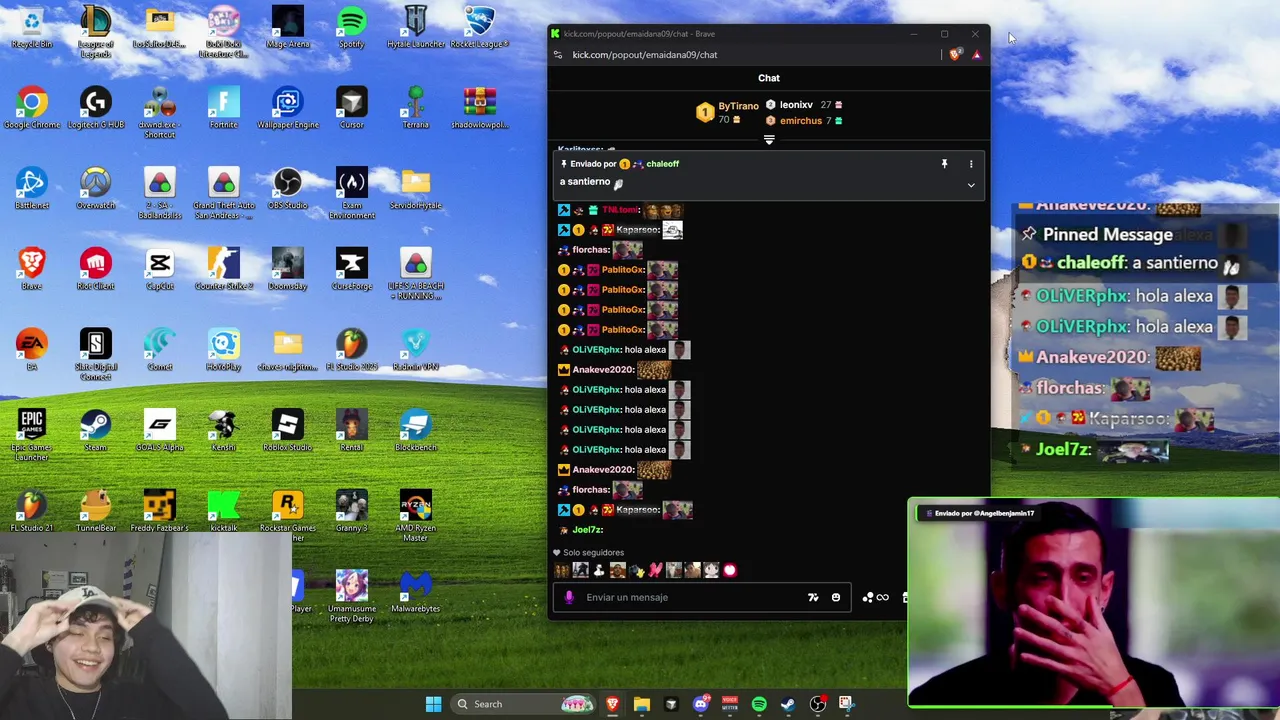Switch to Spotify in the taskbar

click(x=759, y=704)
